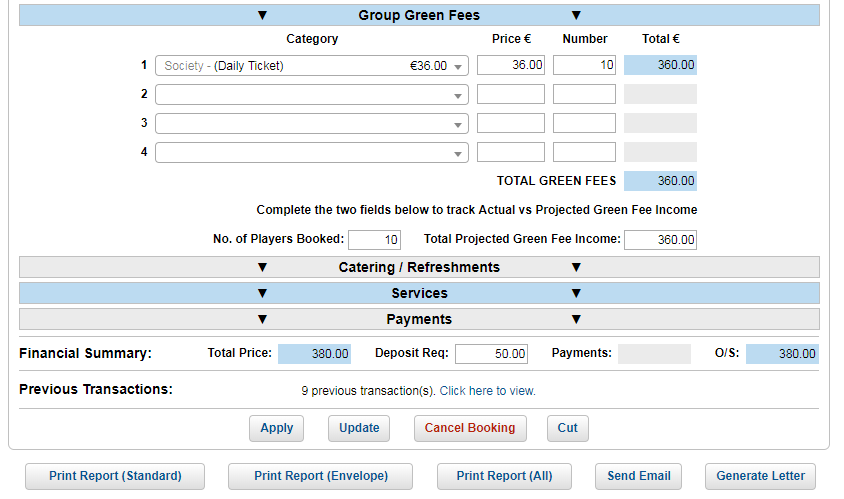This screenshot has width=844, height=499.
Task: Click the Generate Letter button
Action: 761,476
